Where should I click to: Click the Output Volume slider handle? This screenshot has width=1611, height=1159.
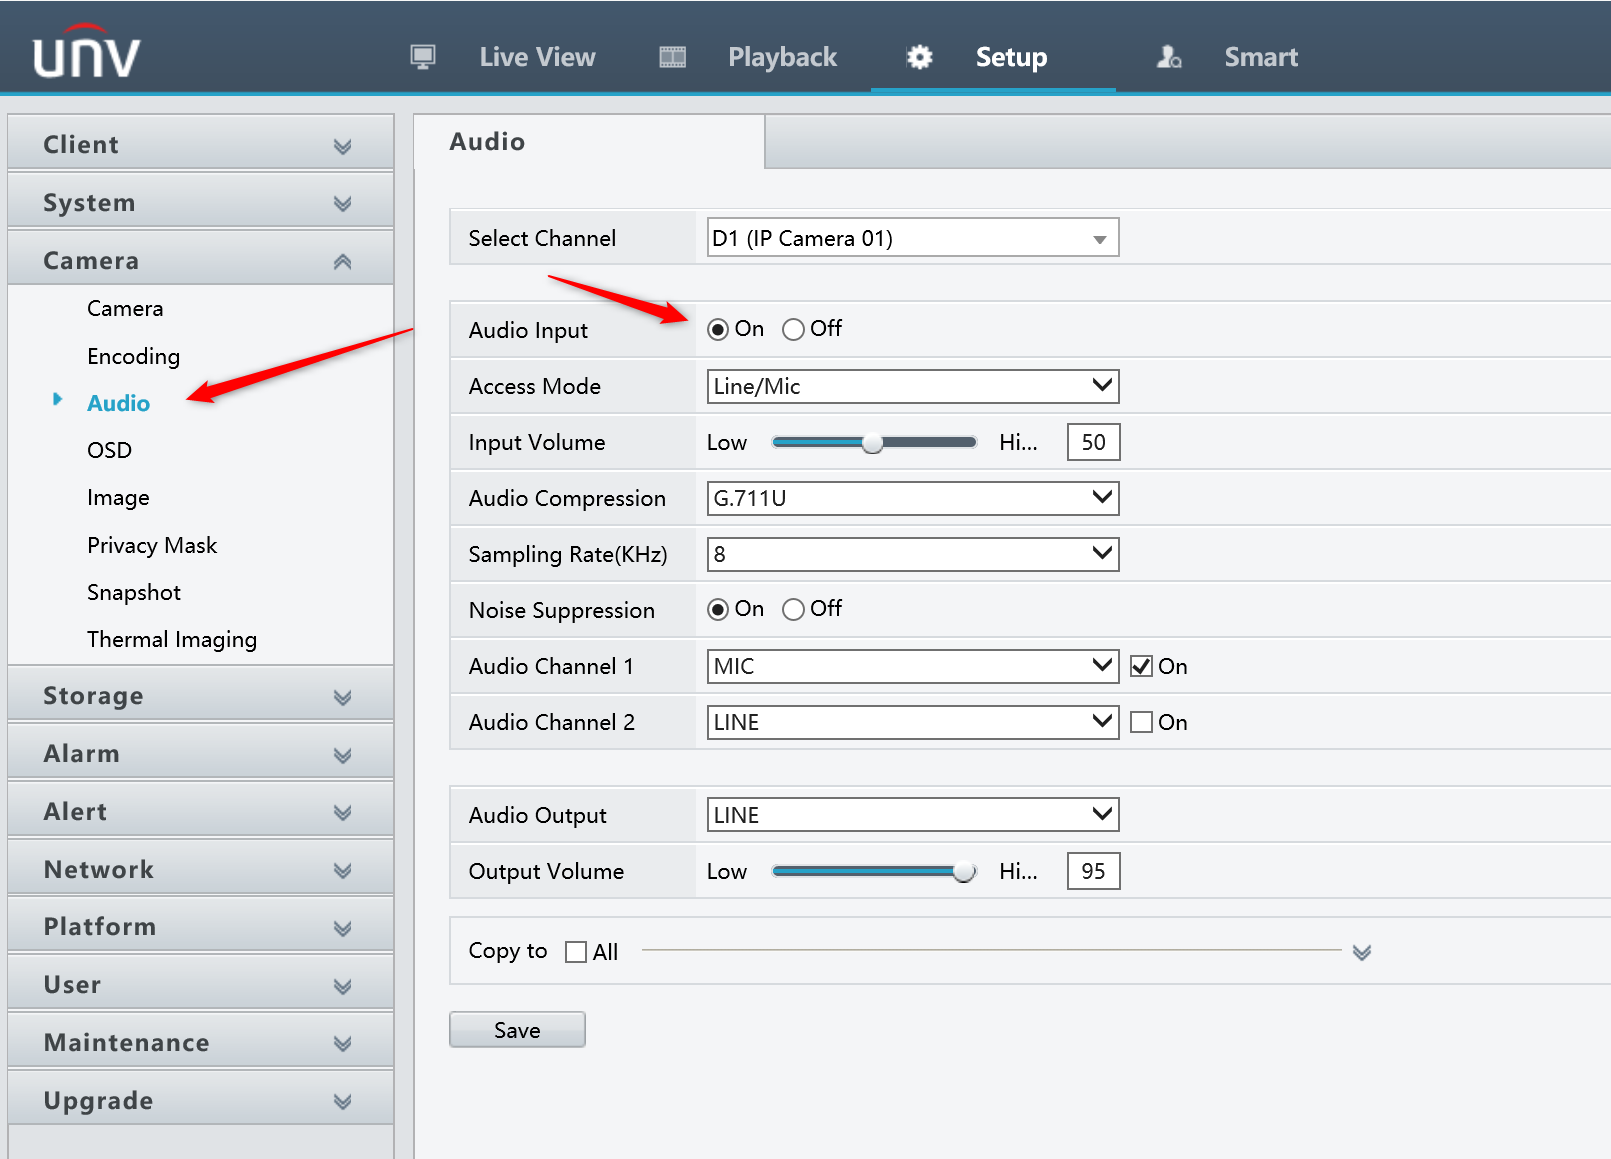(963, 871)
